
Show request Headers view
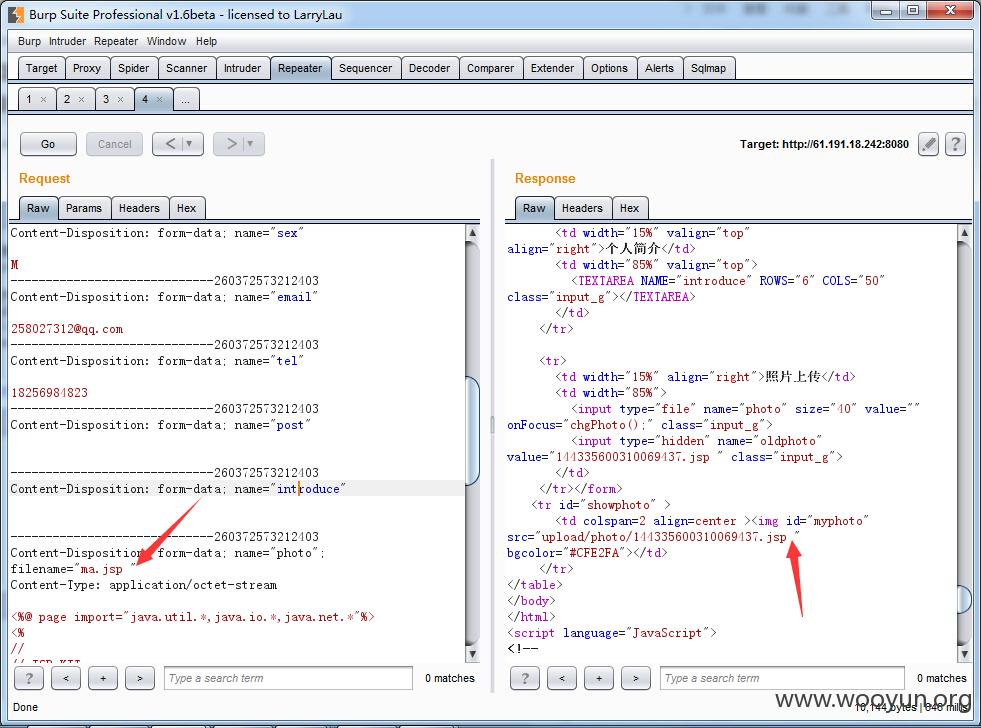point(139,208)
